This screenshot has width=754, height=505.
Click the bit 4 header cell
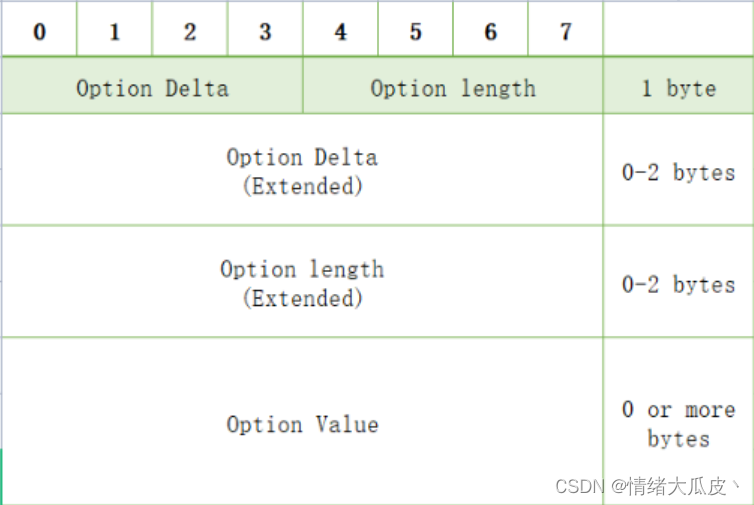click(x=340, y=31)
